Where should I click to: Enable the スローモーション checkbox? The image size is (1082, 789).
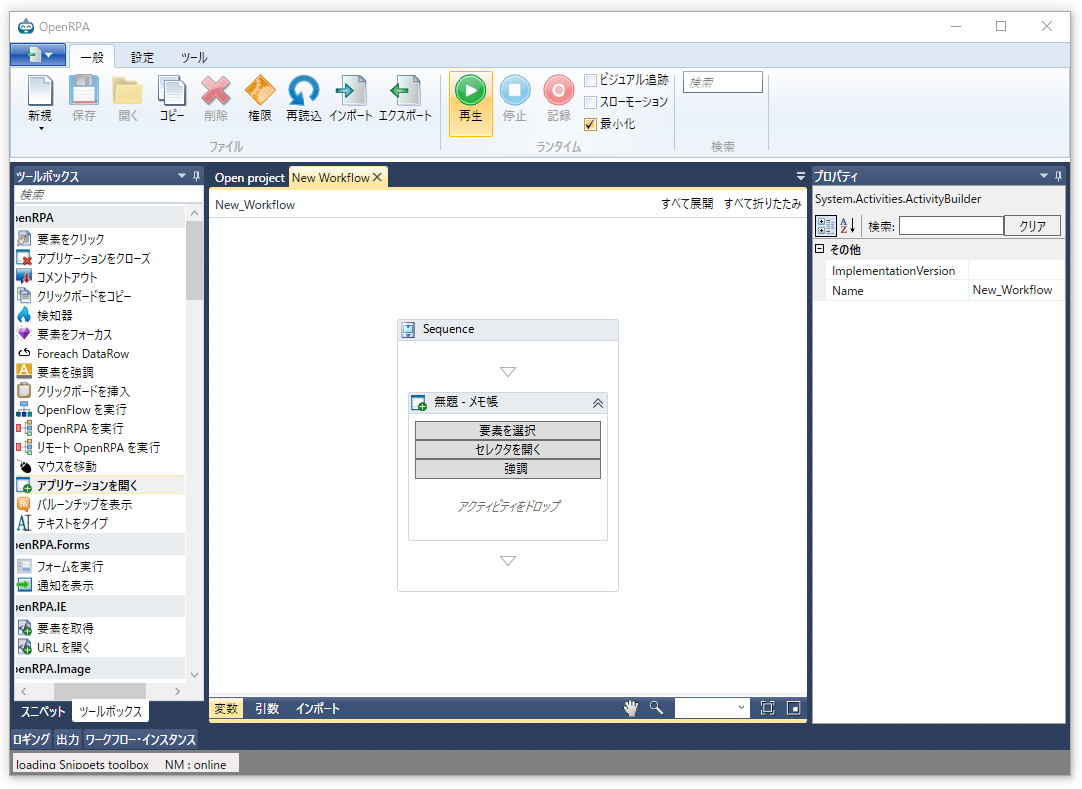point(590,102)
